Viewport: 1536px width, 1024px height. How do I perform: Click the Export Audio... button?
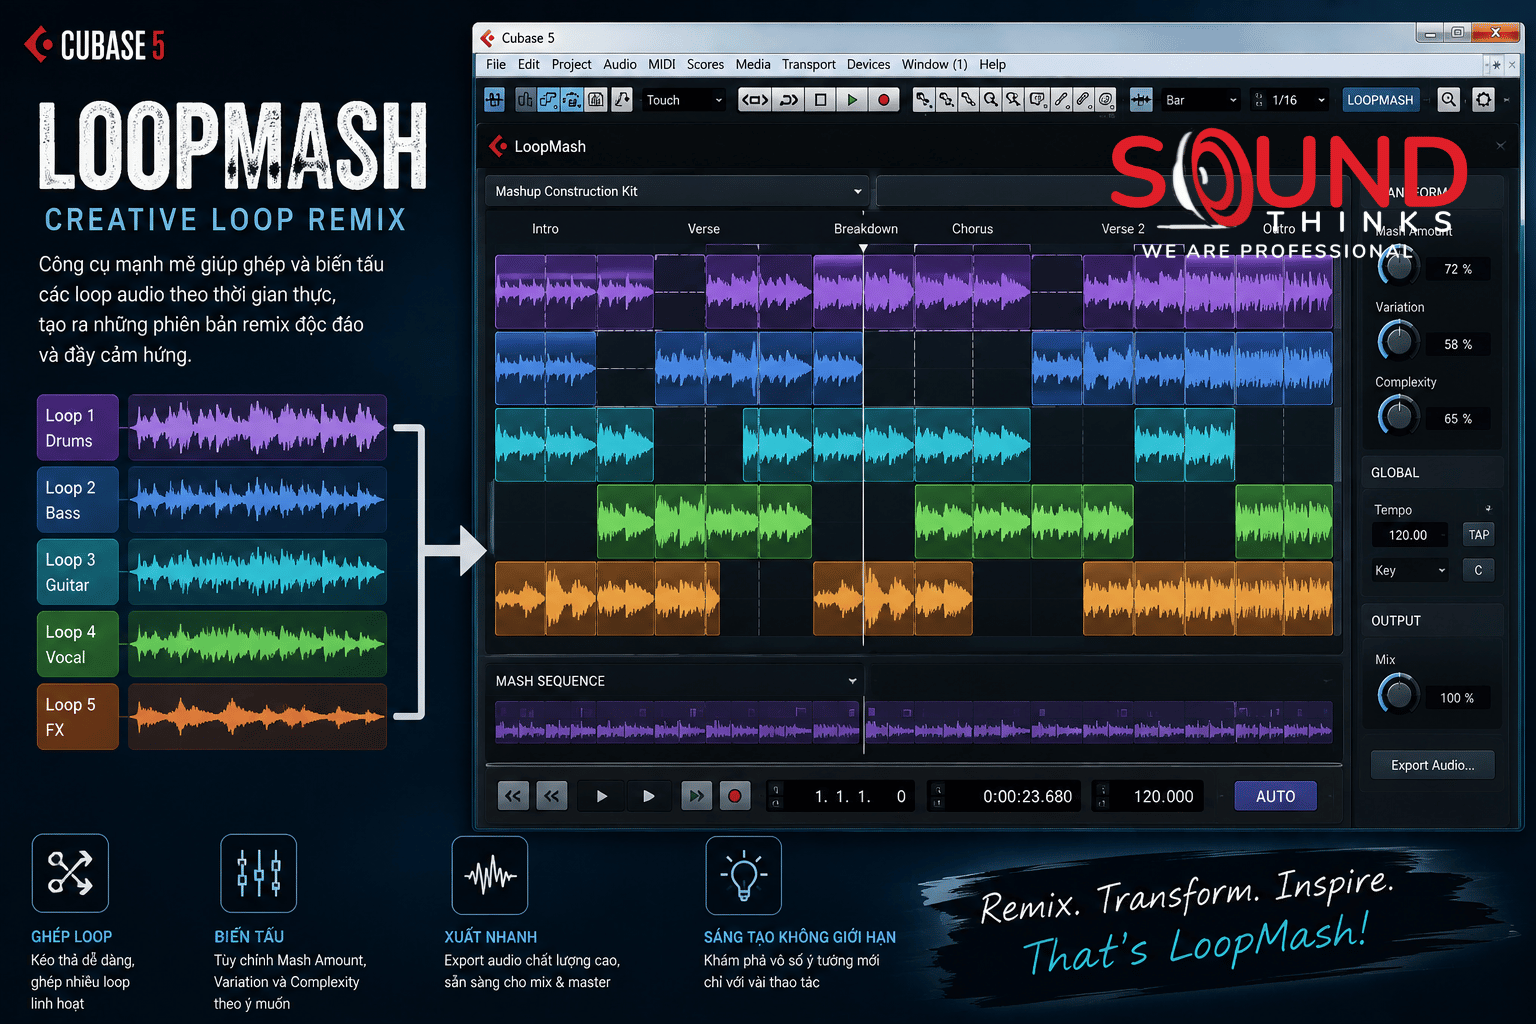pyautogui.click(x=1432, y=765)
